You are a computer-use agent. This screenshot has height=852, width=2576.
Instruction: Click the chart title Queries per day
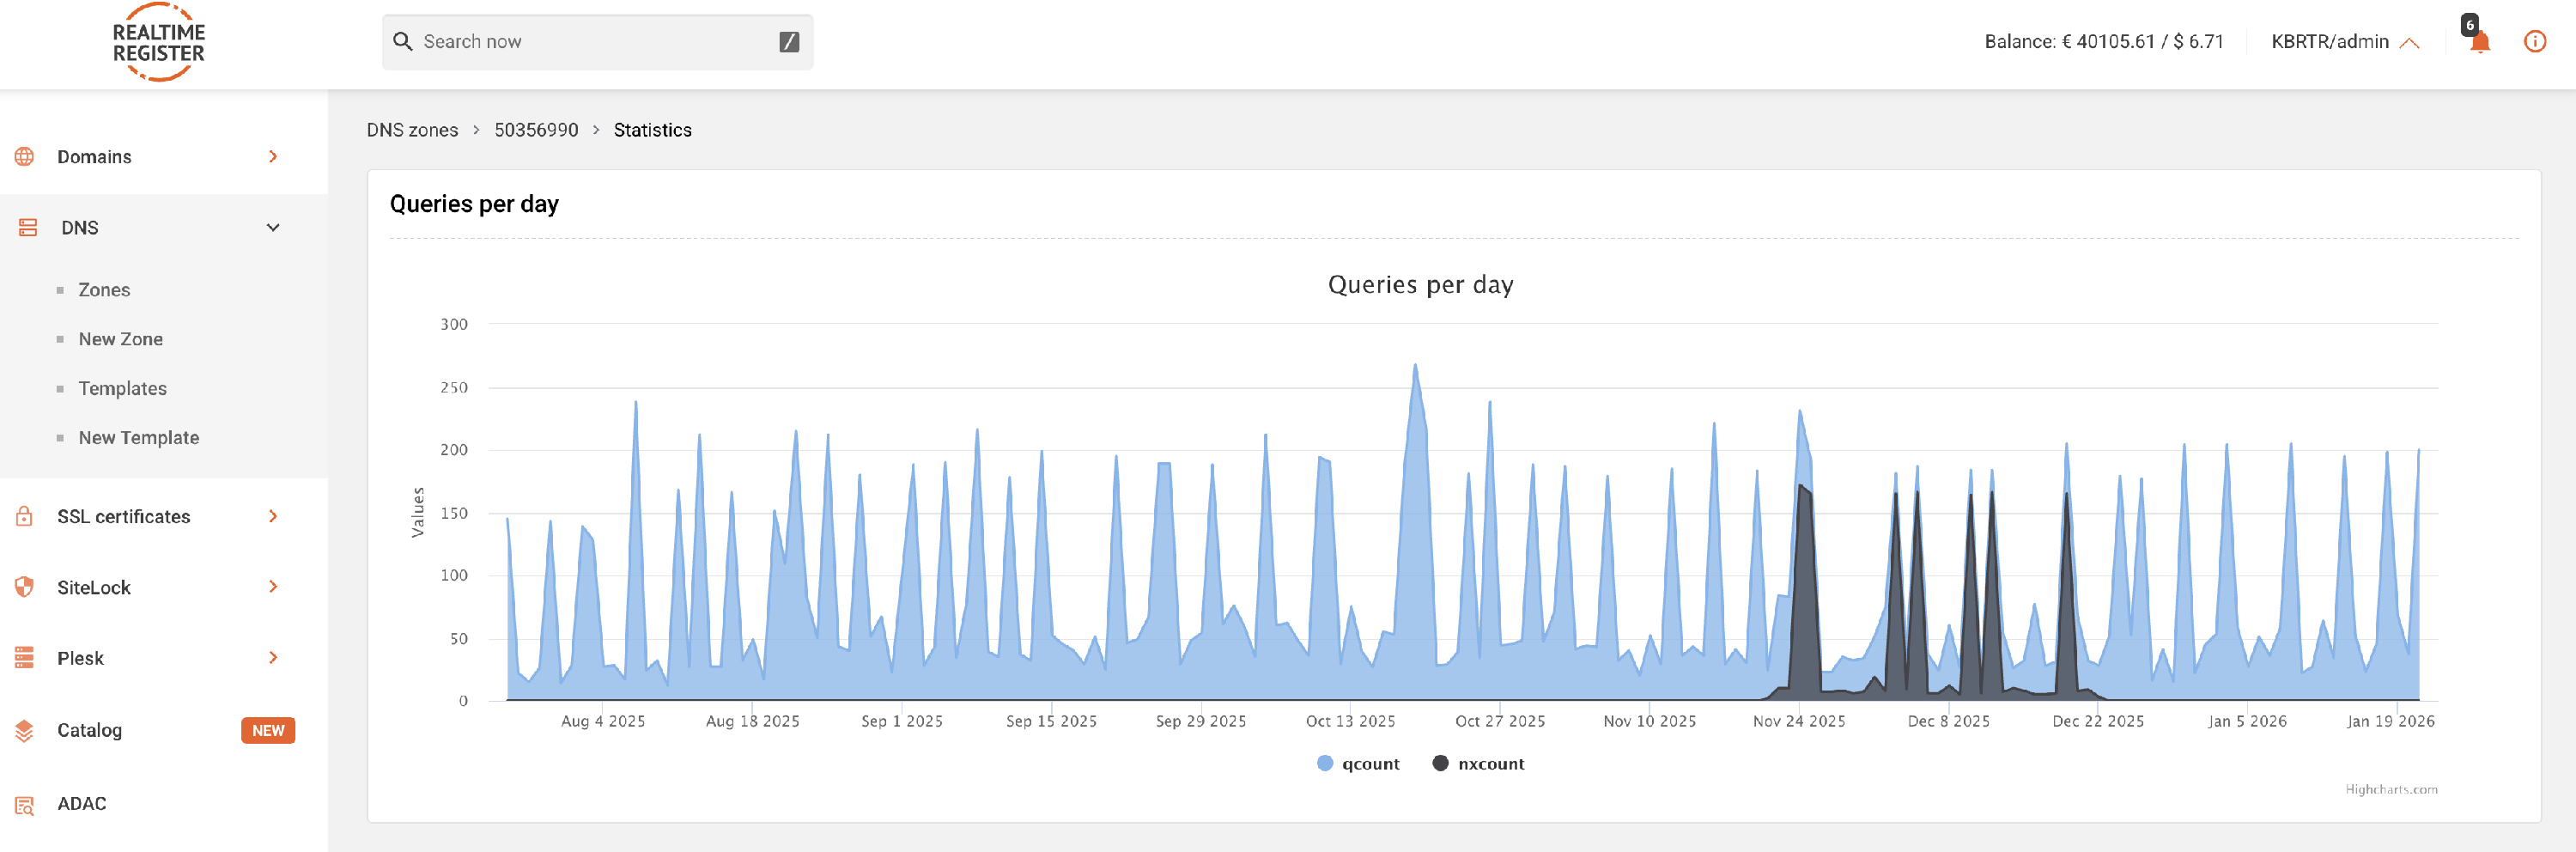1420,285
